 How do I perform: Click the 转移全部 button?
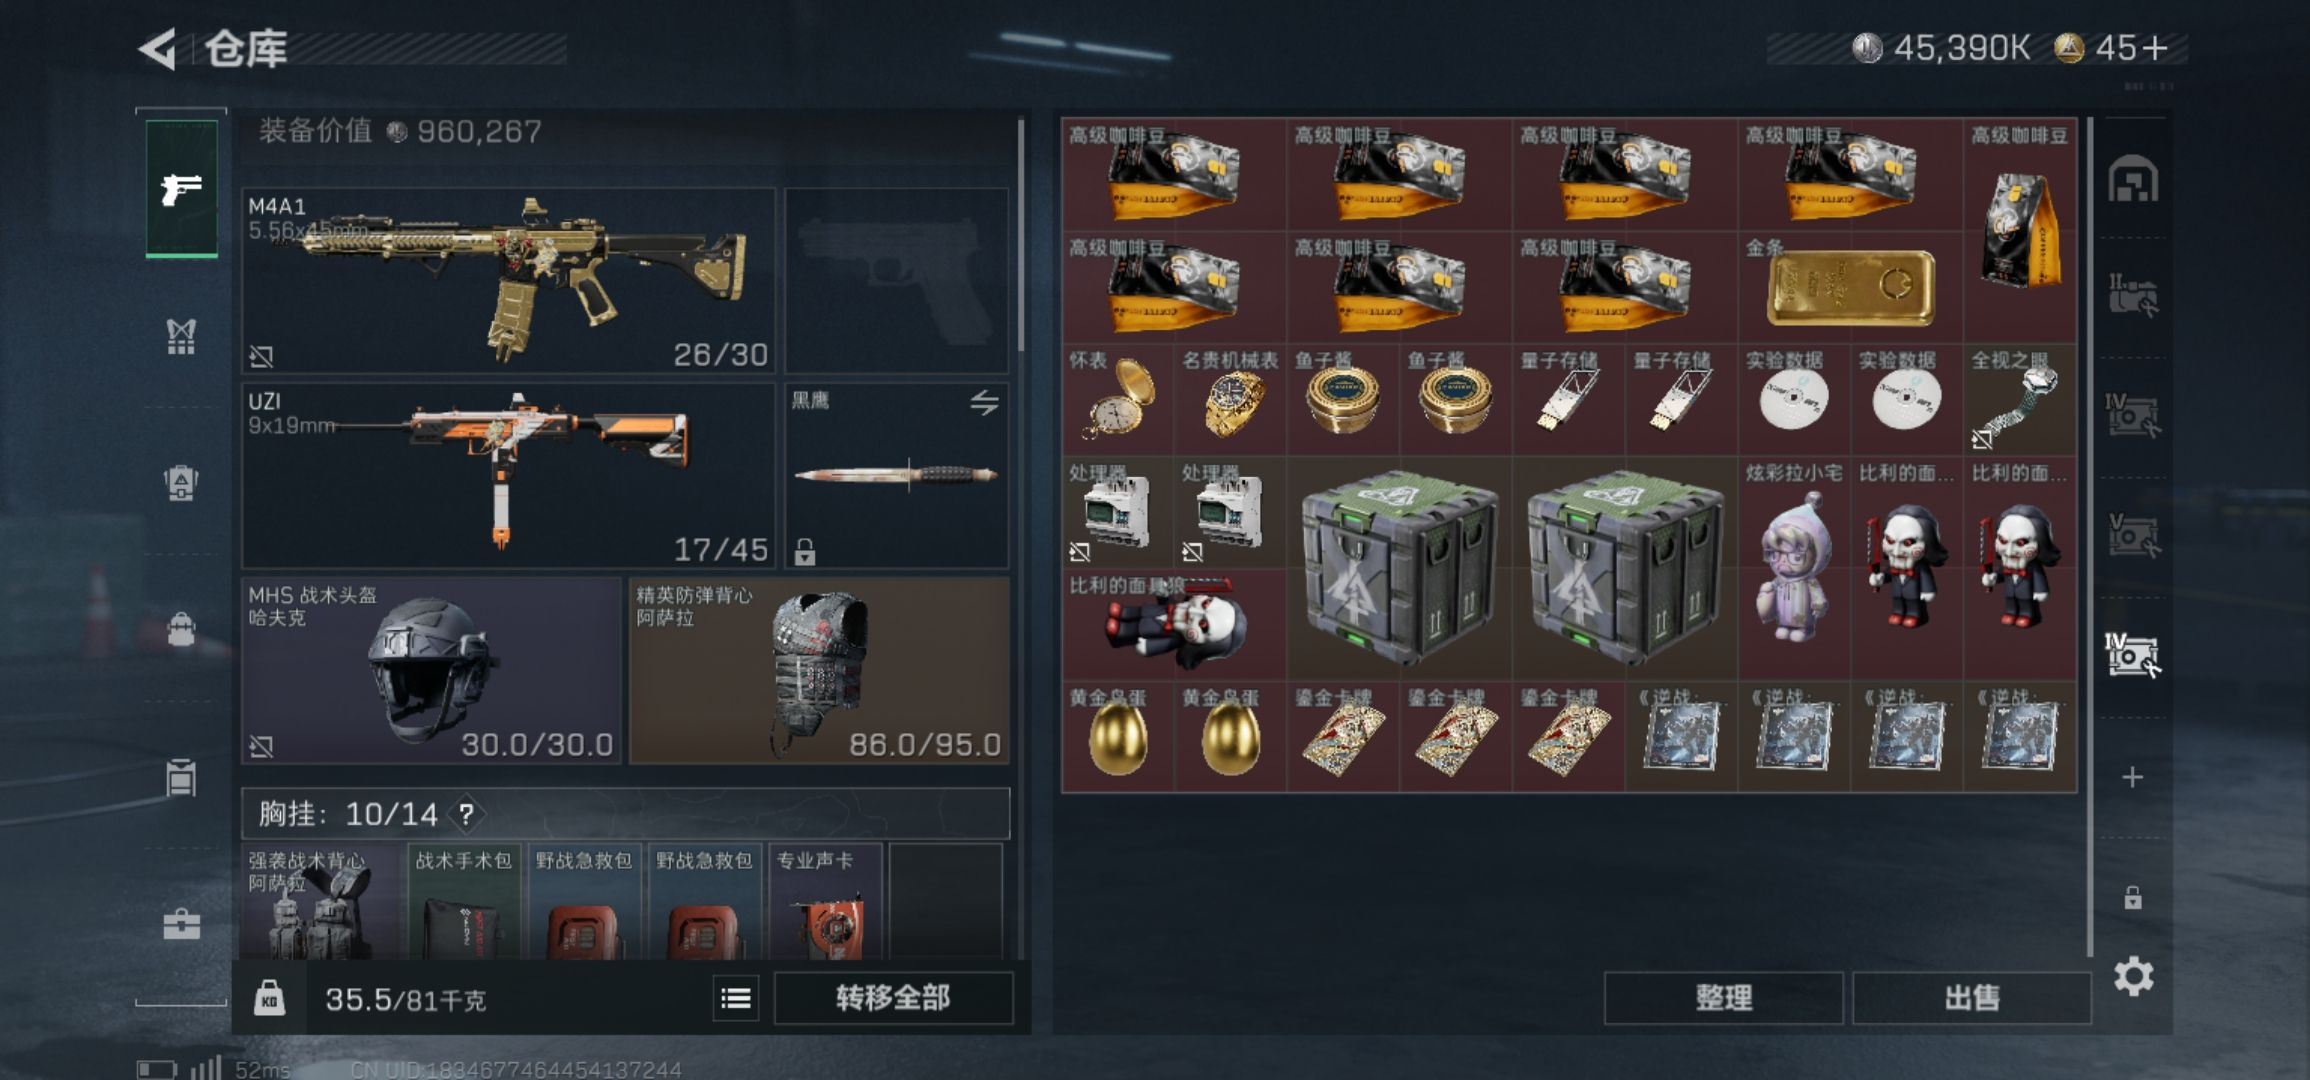893,998
